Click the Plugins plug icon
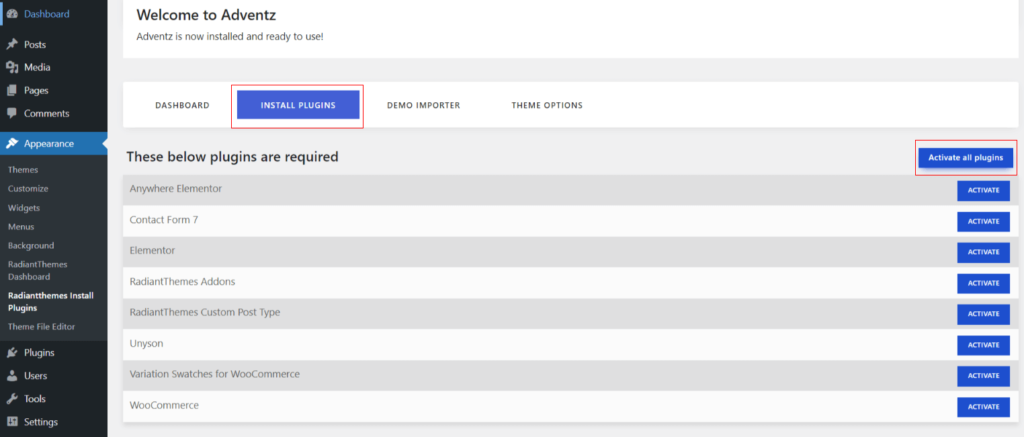The height and width of the screenshot is (437, 1024). click(x=12, y=353)
